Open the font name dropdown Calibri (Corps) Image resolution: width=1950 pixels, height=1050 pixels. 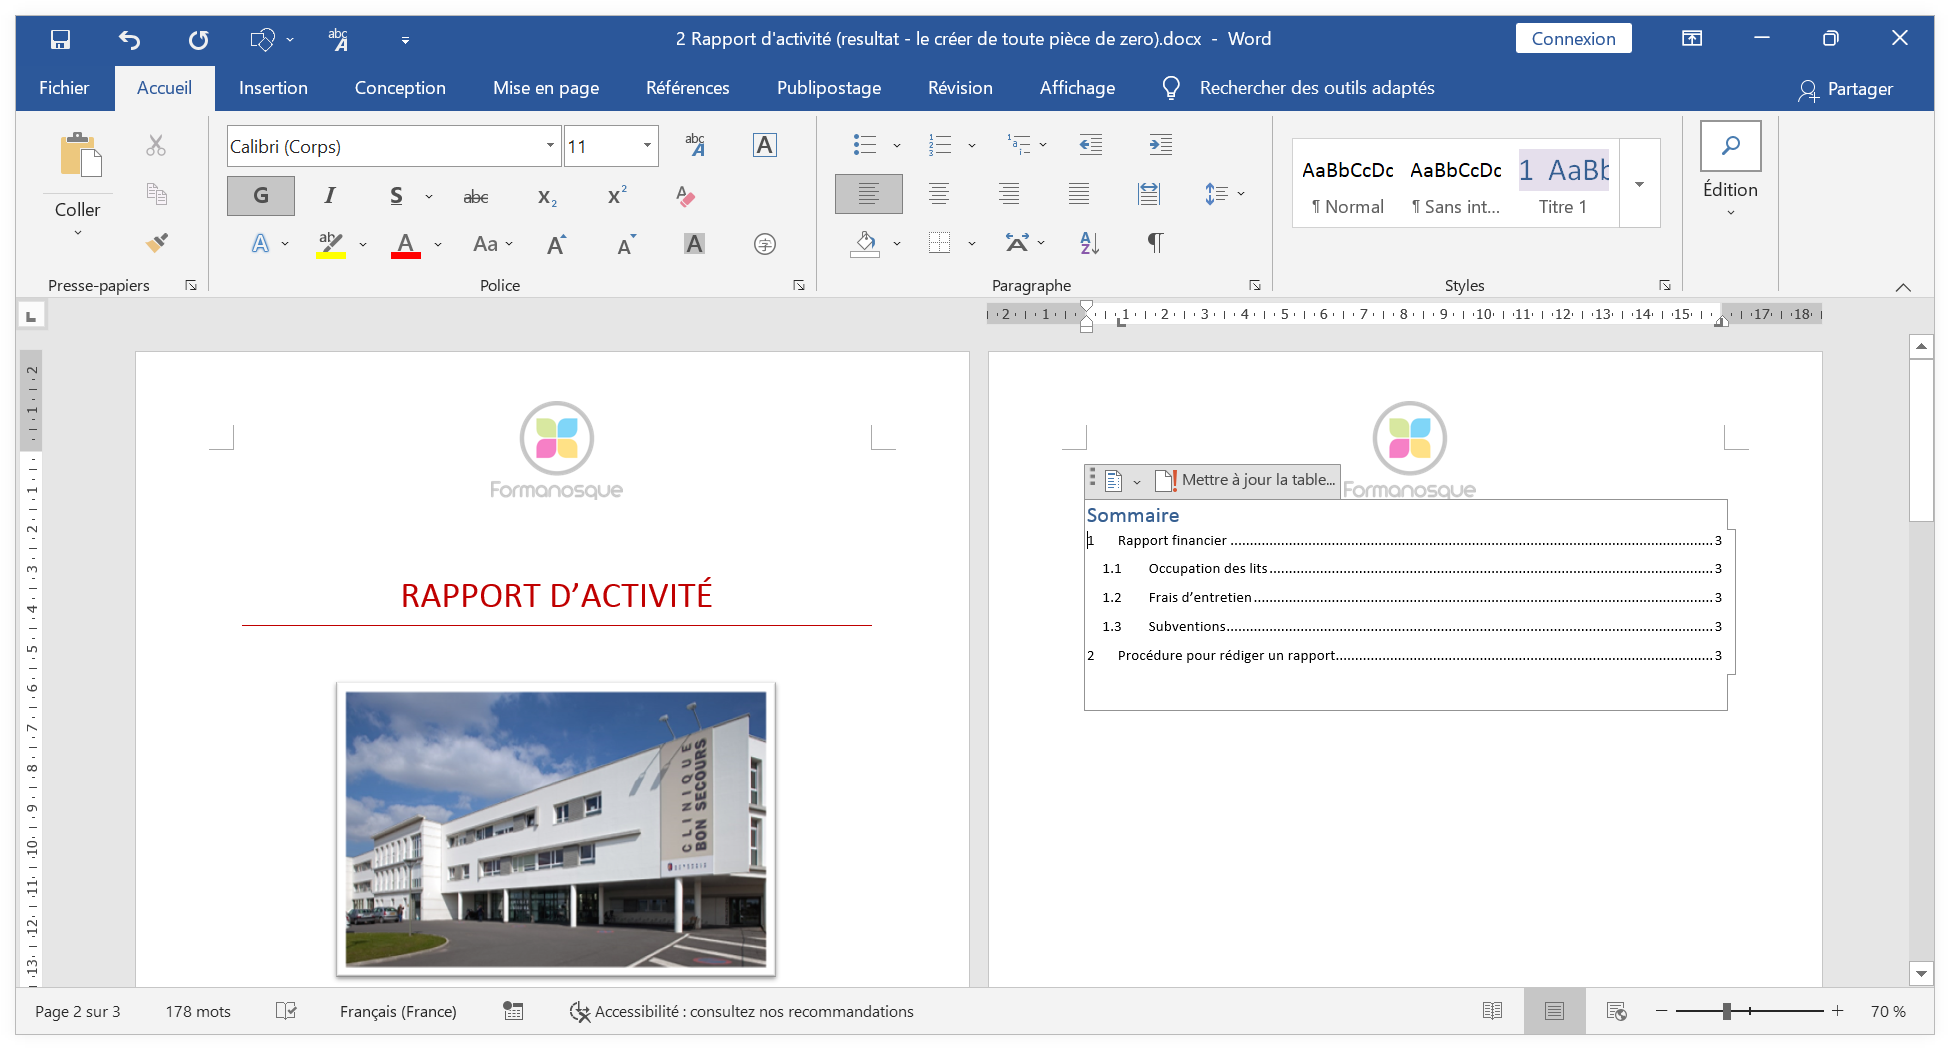click(x=550, y=146)
